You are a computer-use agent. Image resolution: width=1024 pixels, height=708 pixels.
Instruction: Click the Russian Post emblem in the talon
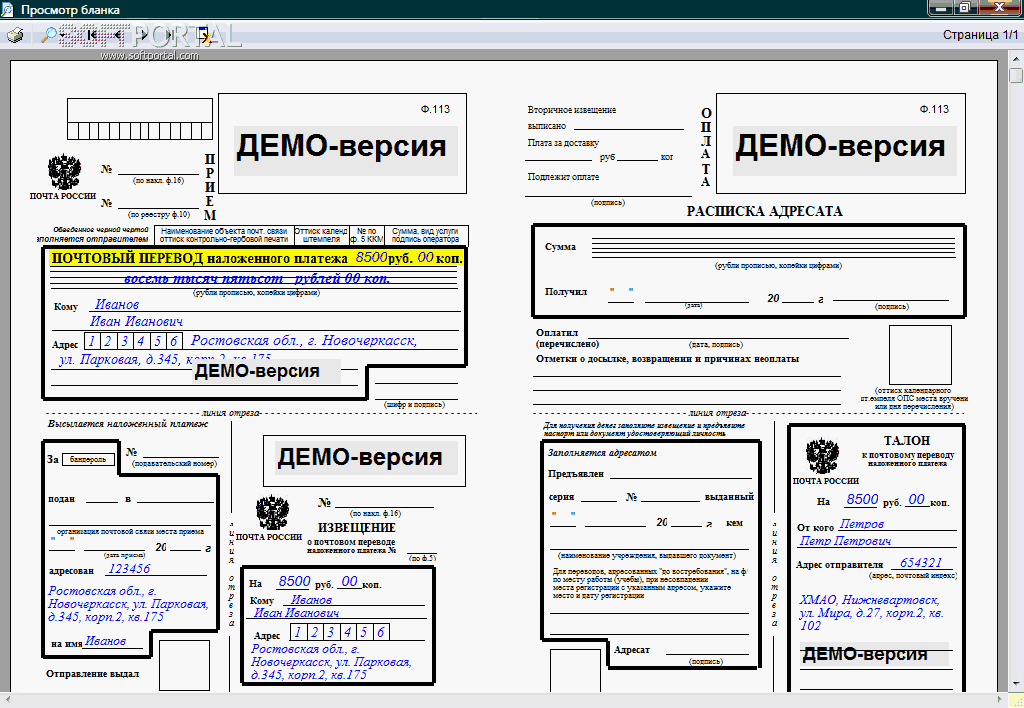tap(823, 455)
